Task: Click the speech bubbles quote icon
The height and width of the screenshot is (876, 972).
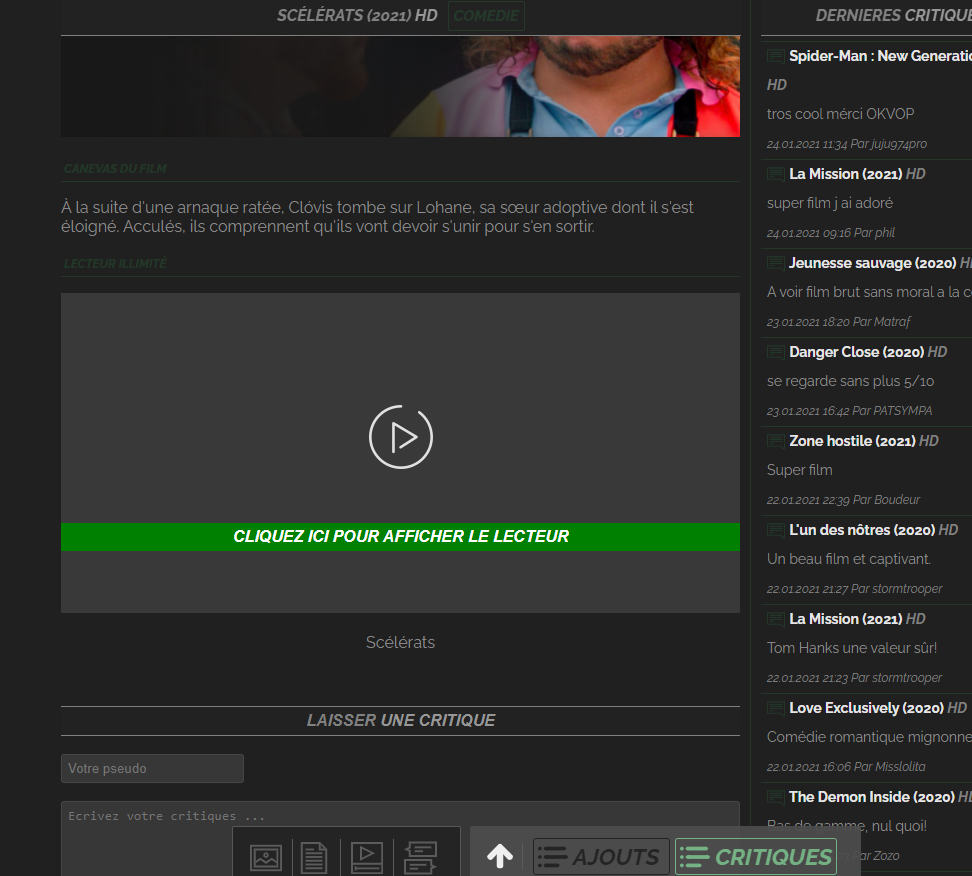Action: [x=420, y=858]
